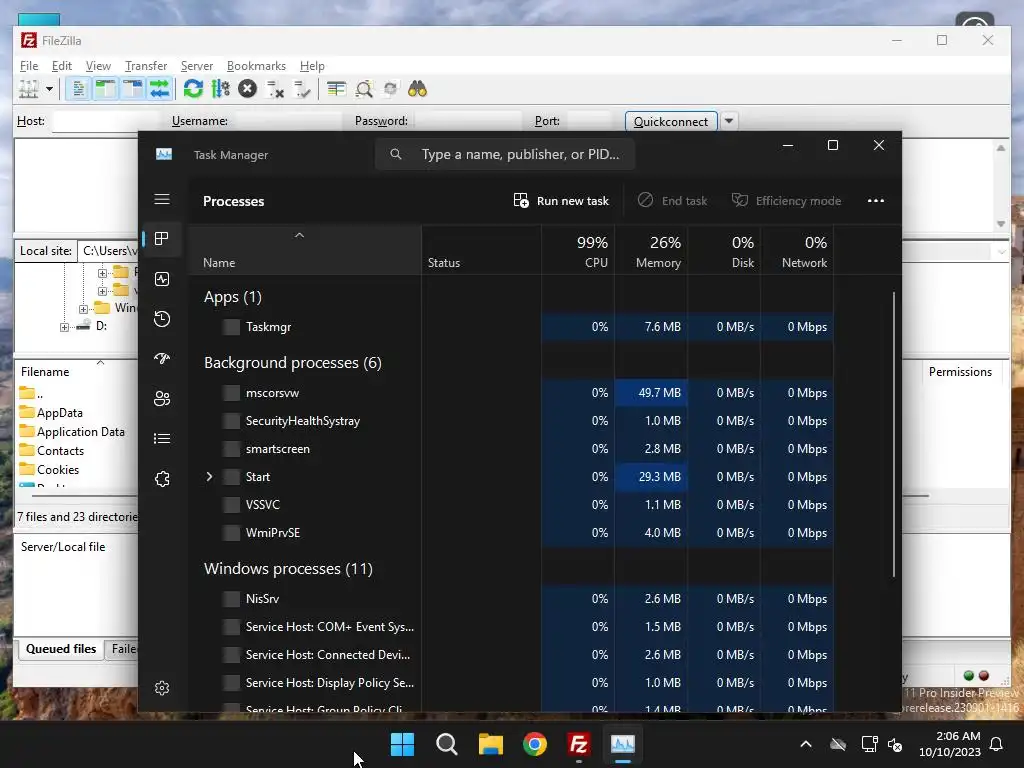
Task: Open FileZilla Server menu
Action: point(197,66)
